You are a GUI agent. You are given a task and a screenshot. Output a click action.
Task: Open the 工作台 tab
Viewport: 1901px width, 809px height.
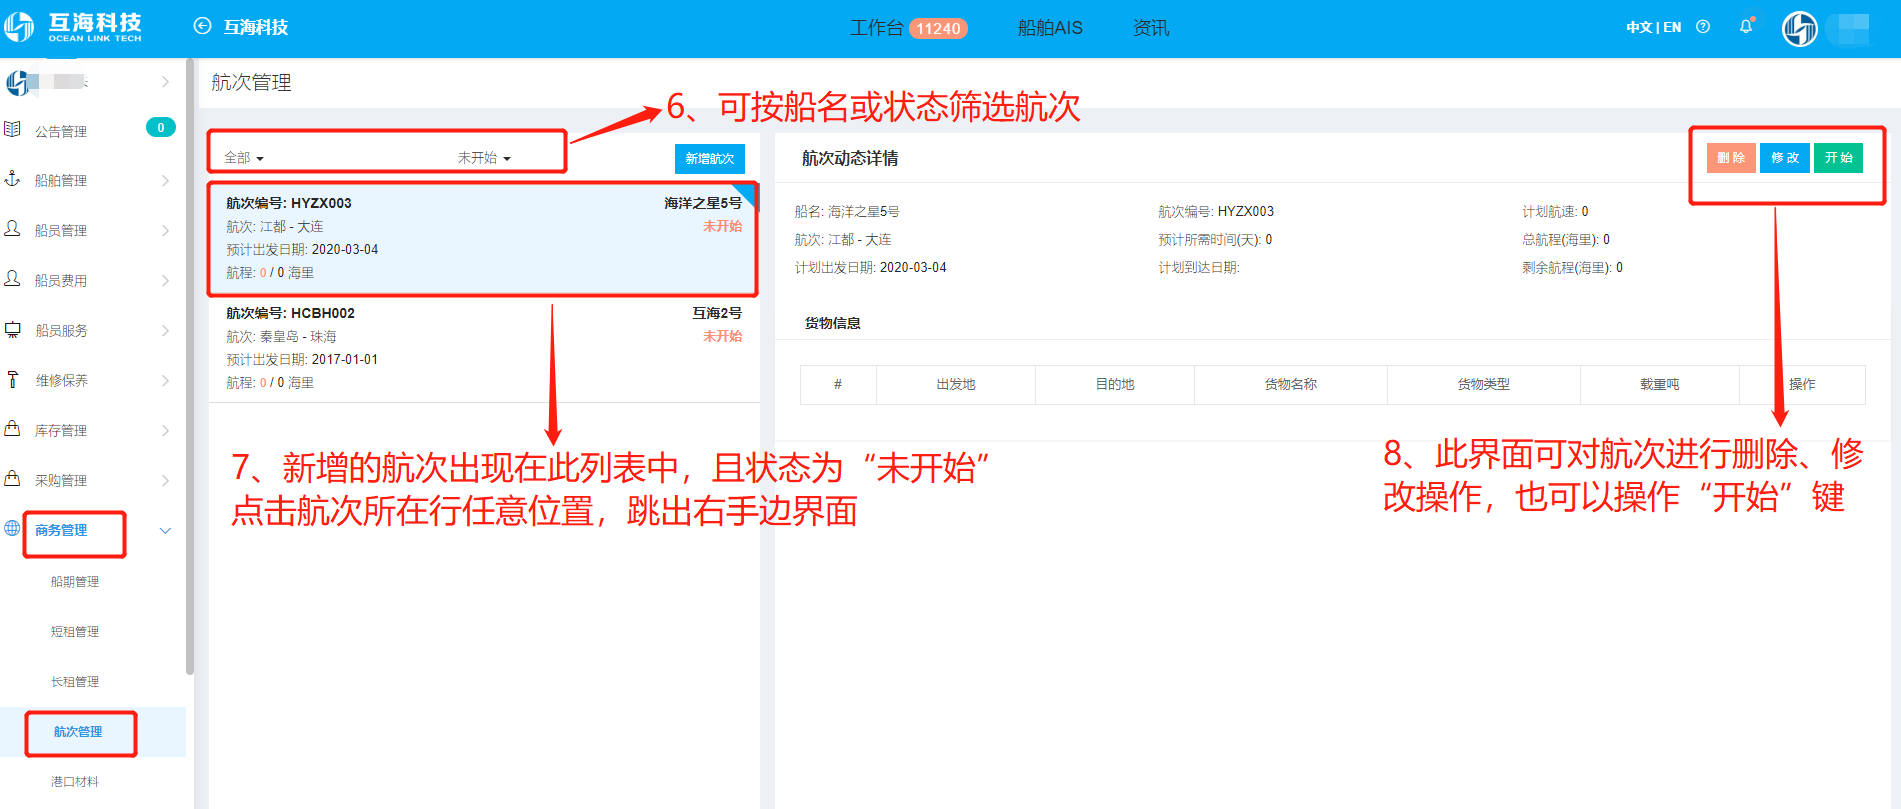tap(876, 28)
